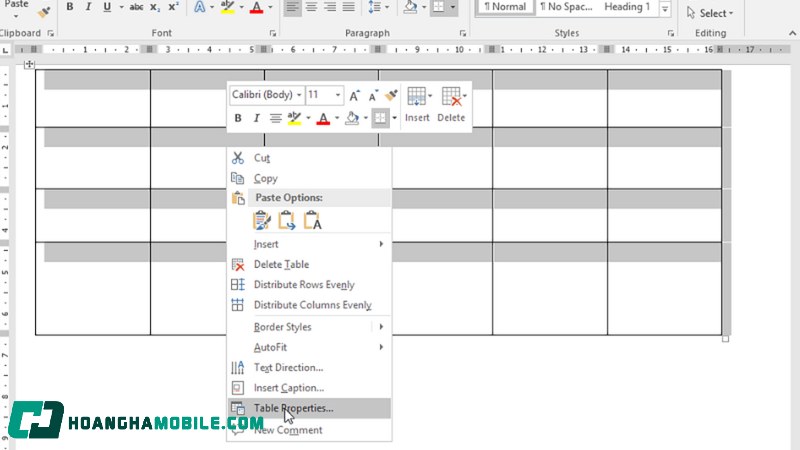Open the ribbon shading color dropdown
The width and height of the screenshot is (800, 450).
424,7
